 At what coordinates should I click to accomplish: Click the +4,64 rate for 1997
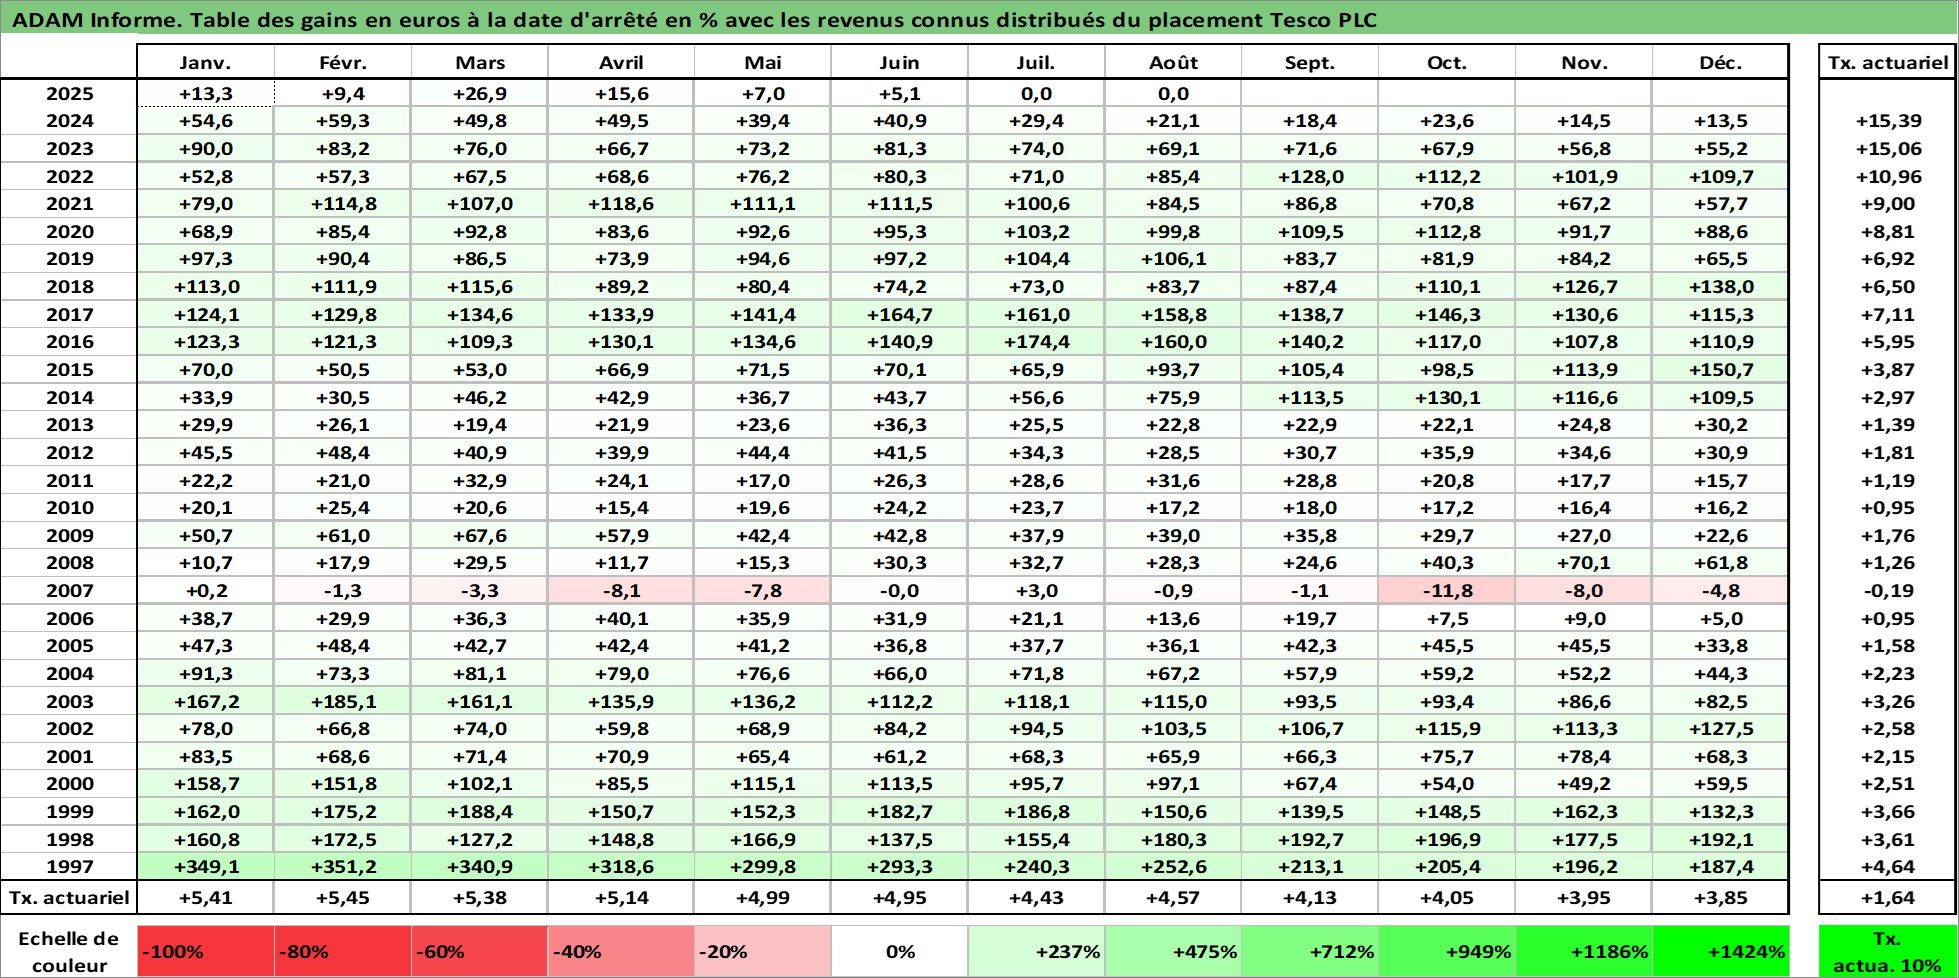[1887, 867]
